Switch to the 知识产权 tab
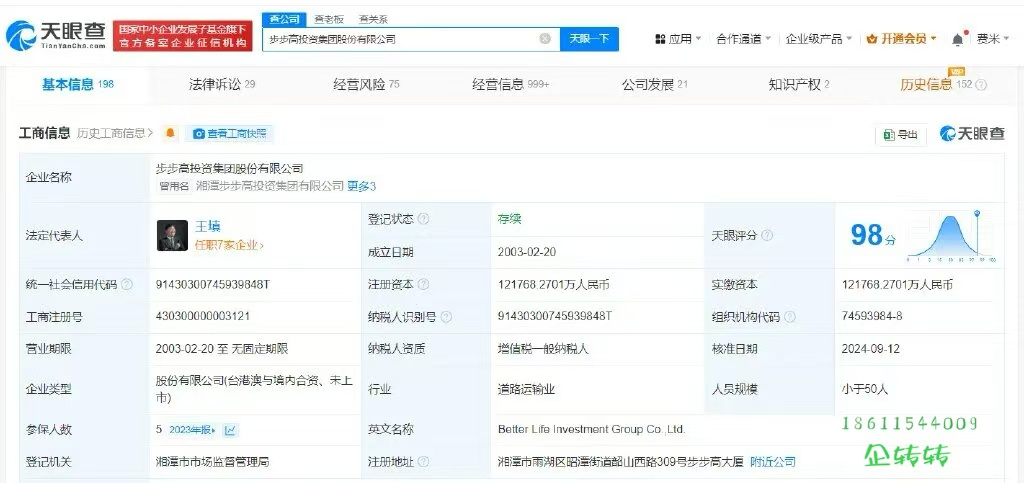 [799, 84]
